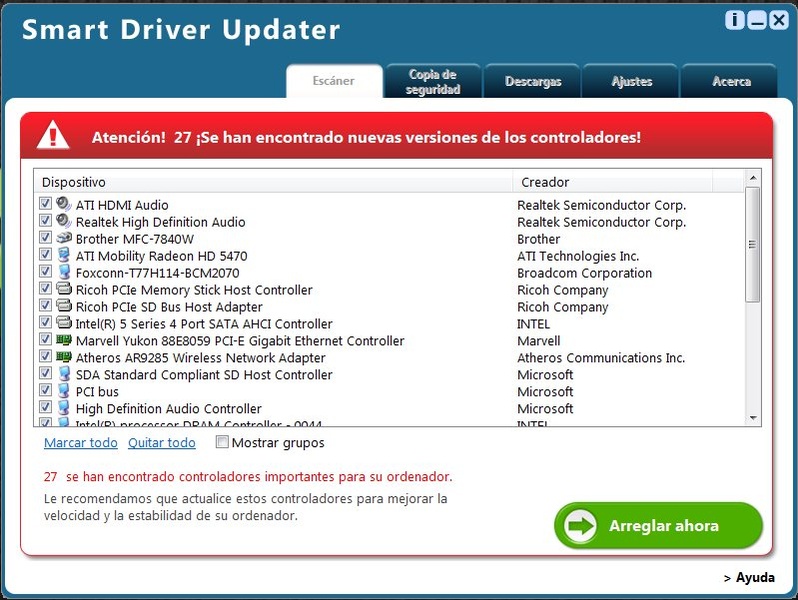Click the scrollbar up arrow in device list
The width and height of the screenshot is (798, 600).
(753, 178)
